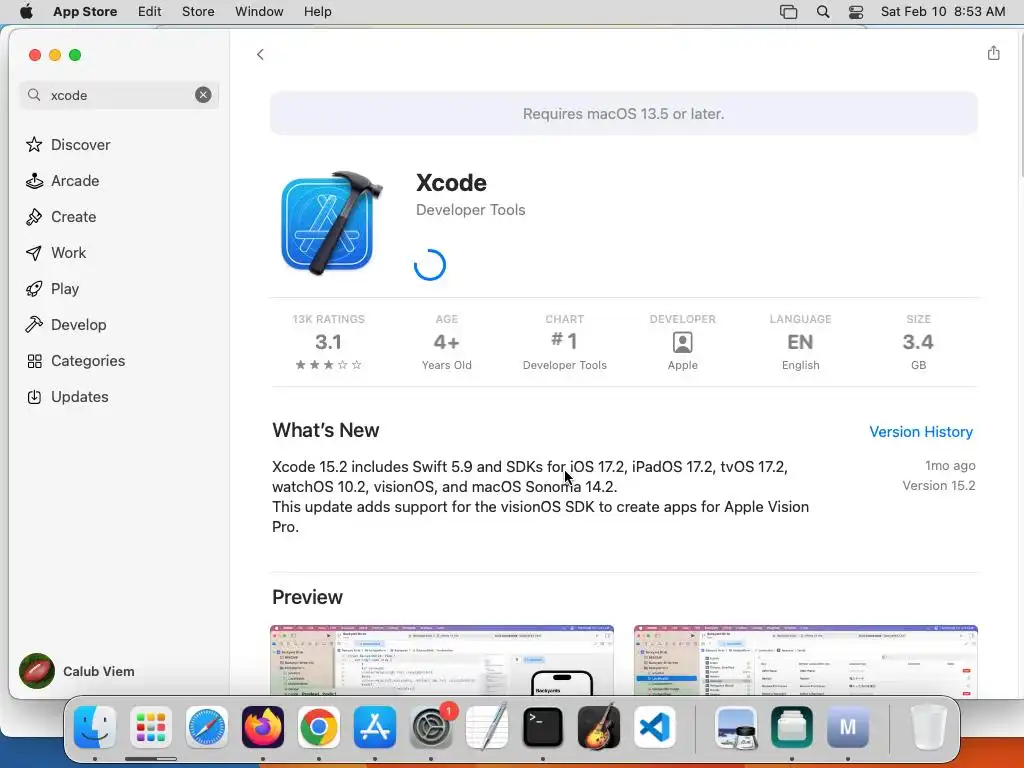Click the vertical scrollbar on right edge
Viewport: 1024px width, 768px height.
[x=1020, y=104]
